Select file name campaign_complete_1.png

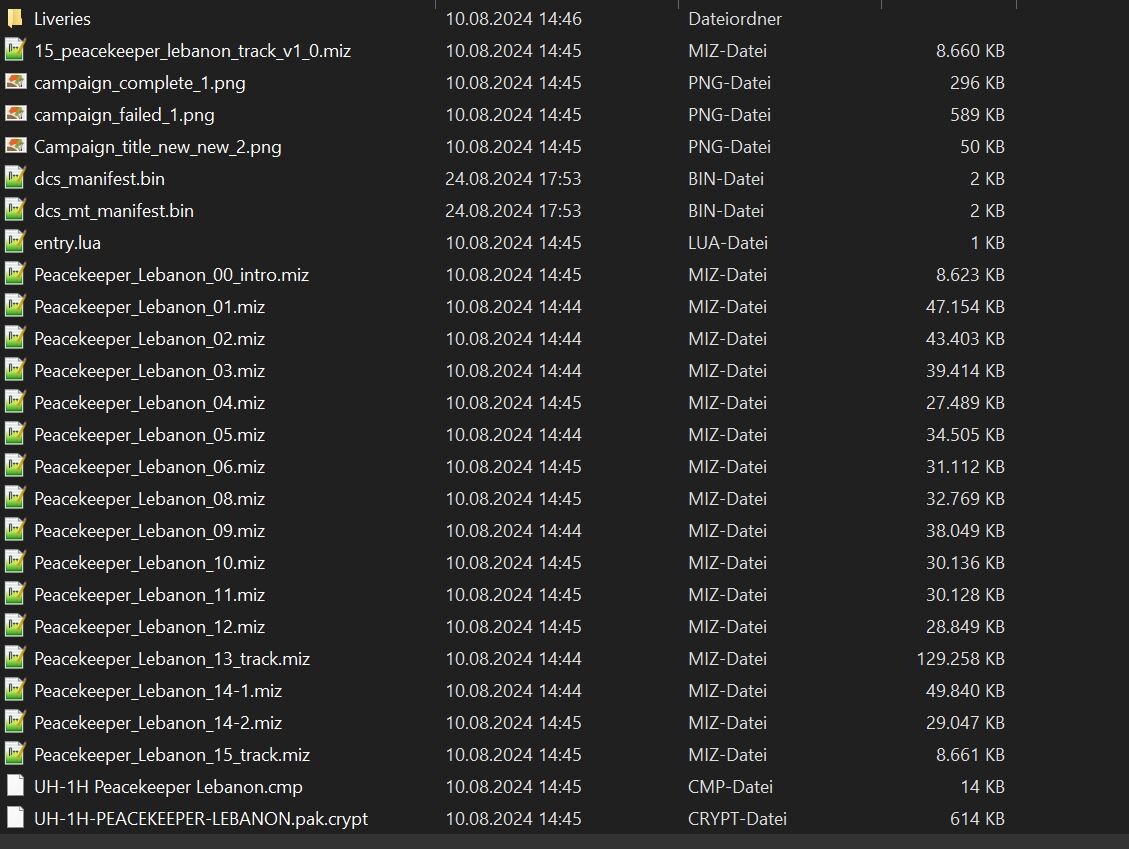[x=140, y=83]
